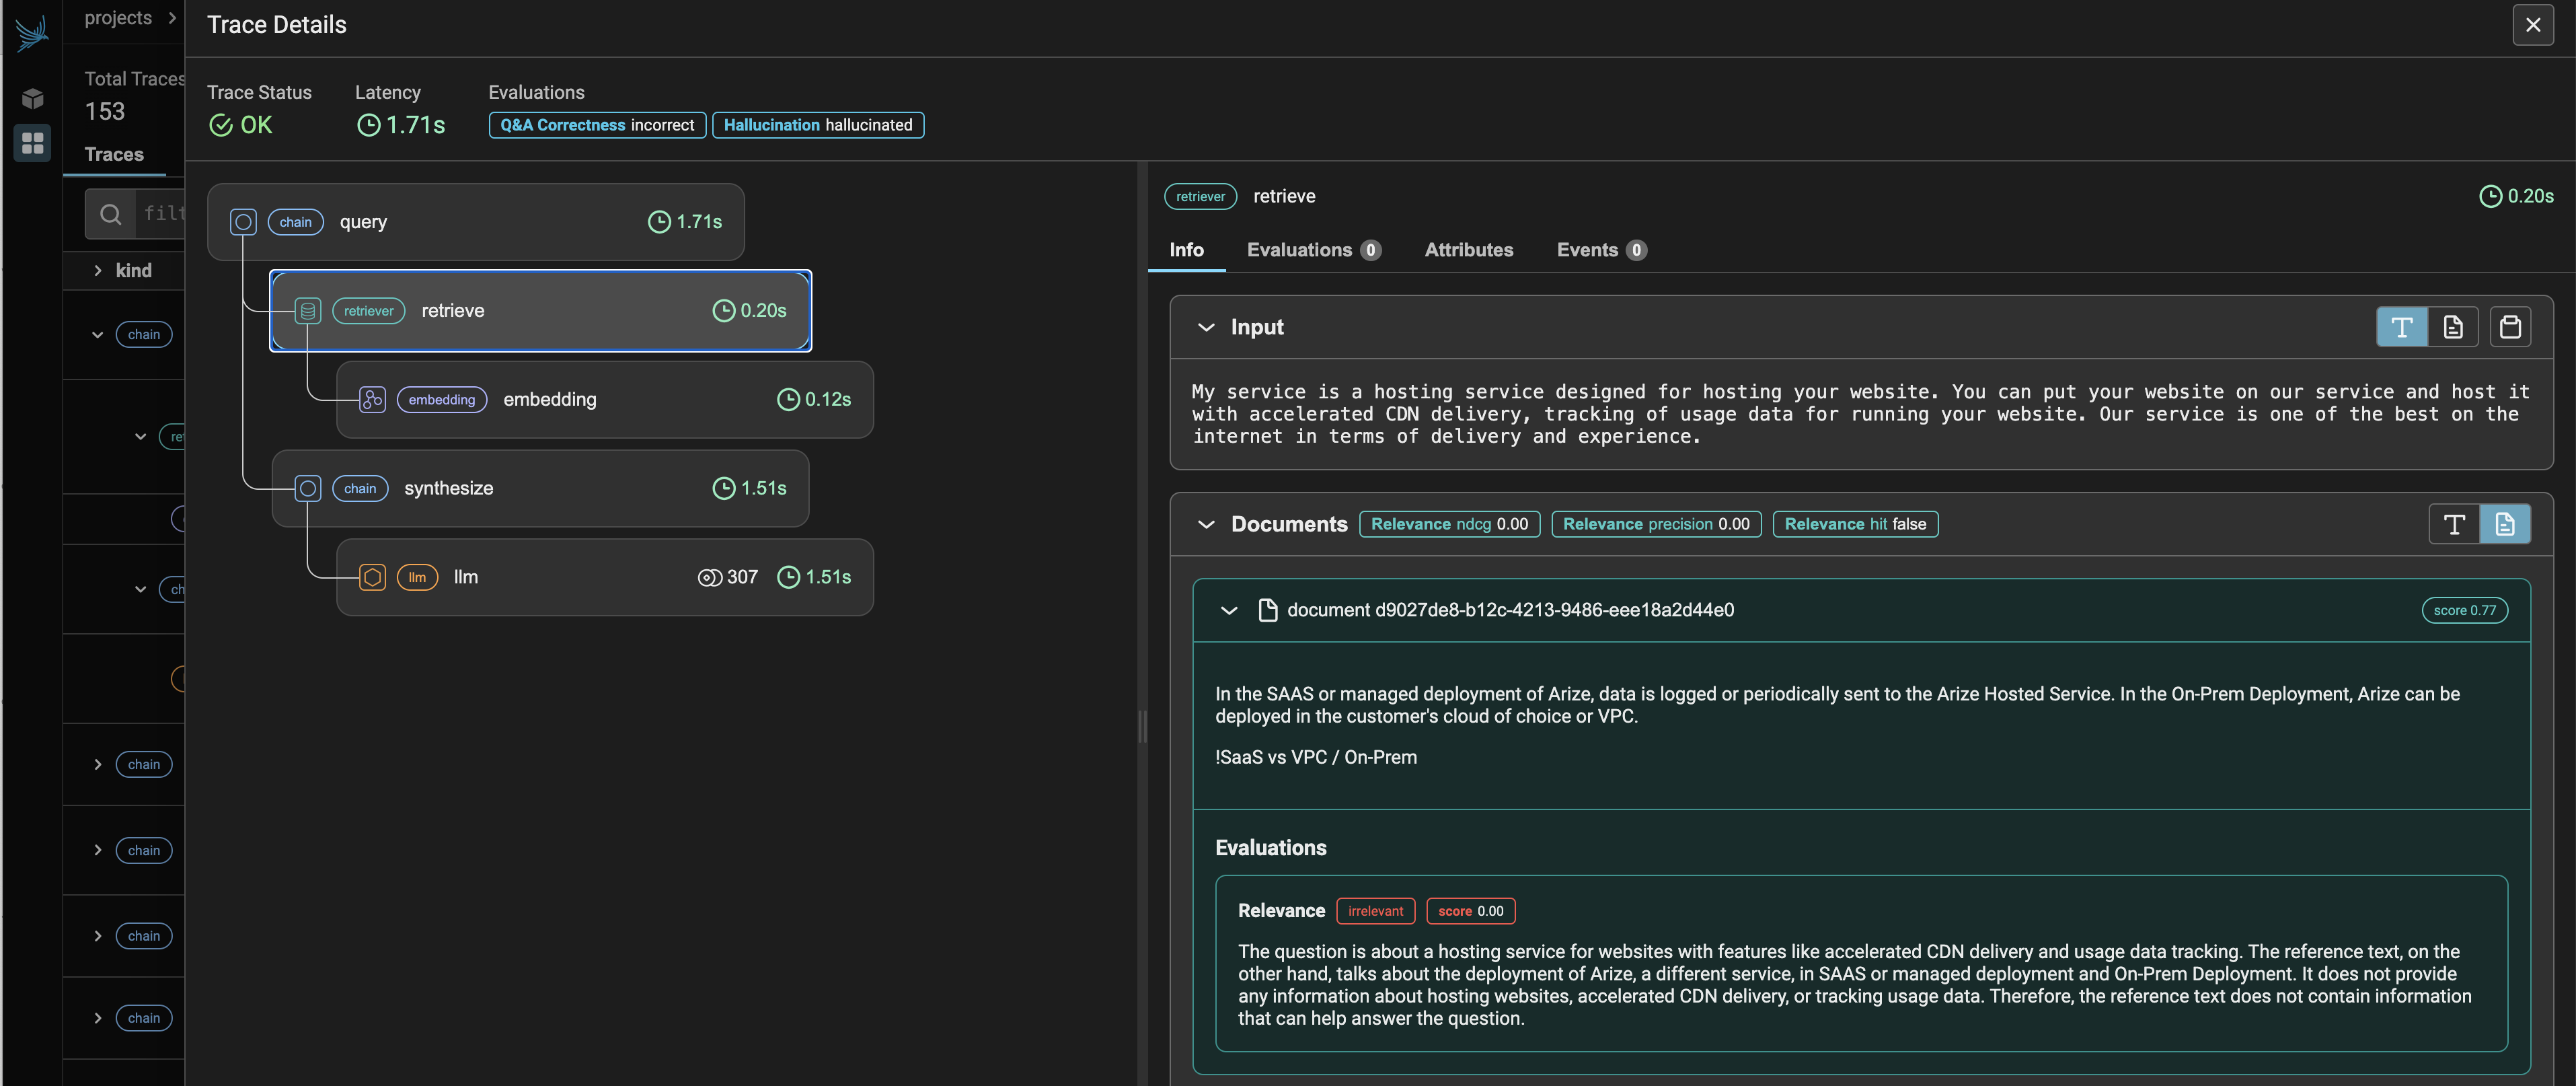This screenshot has height=1086, width=2576.
Task: Click the Trace Status OK checkmark icon
Action: [221, 125]
